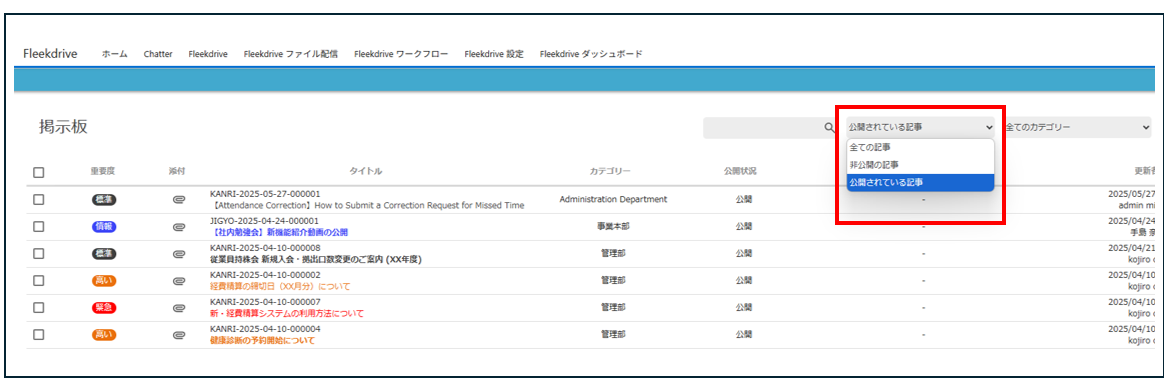Click the 添付 column header

[177, 171]
